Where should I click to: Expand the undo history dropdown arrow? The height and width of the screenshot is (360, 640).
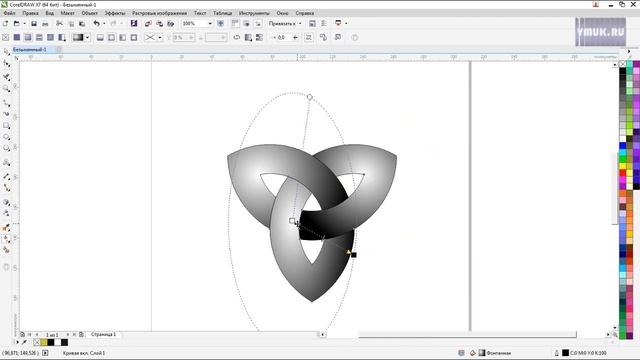coord(104,24)
